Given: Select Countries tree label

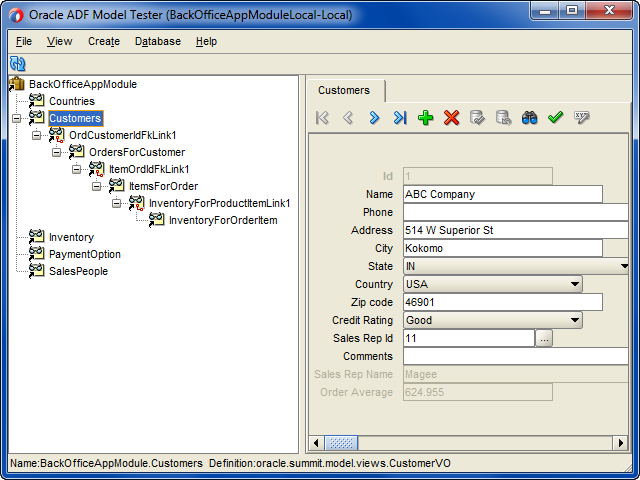Looking at the screenshot, I should coord(72,101).
